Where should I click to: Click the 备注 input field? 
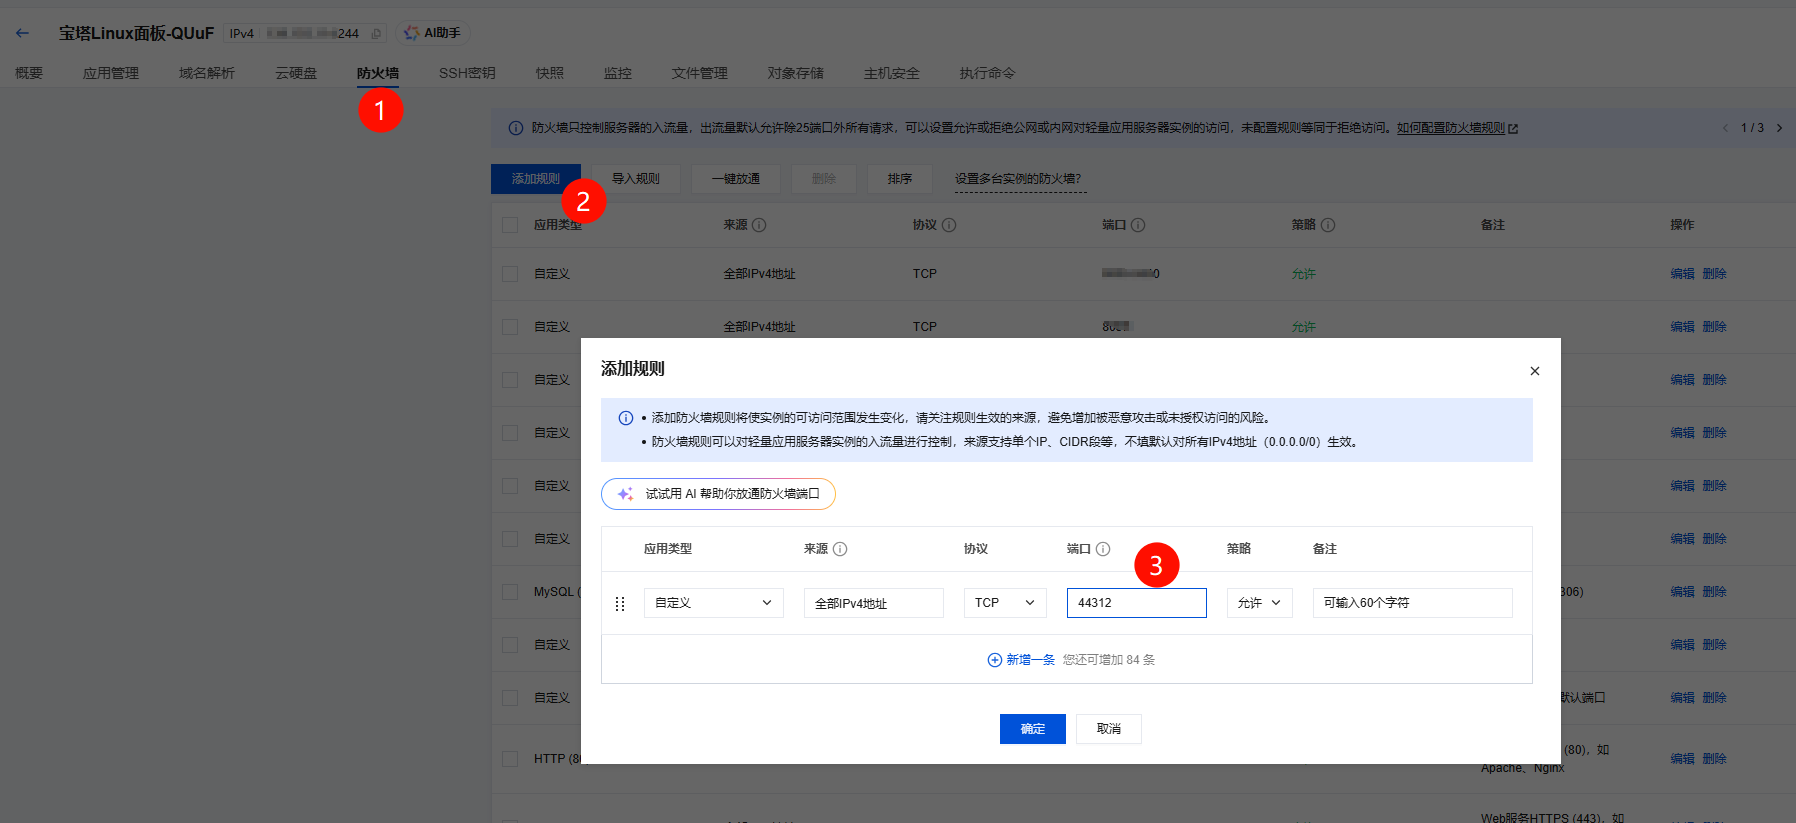pyautogui.click(x=1412, y=603)
